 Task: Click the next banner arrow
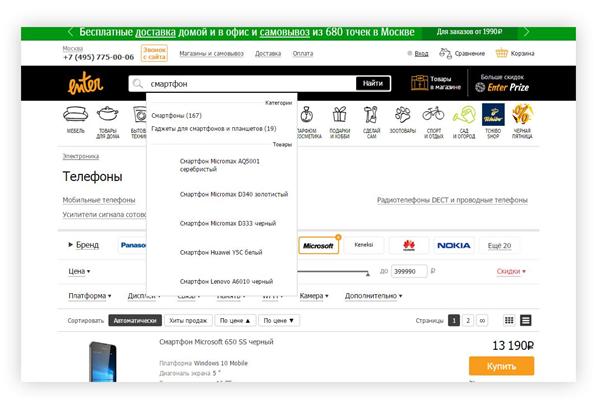[x=526, y=32]
